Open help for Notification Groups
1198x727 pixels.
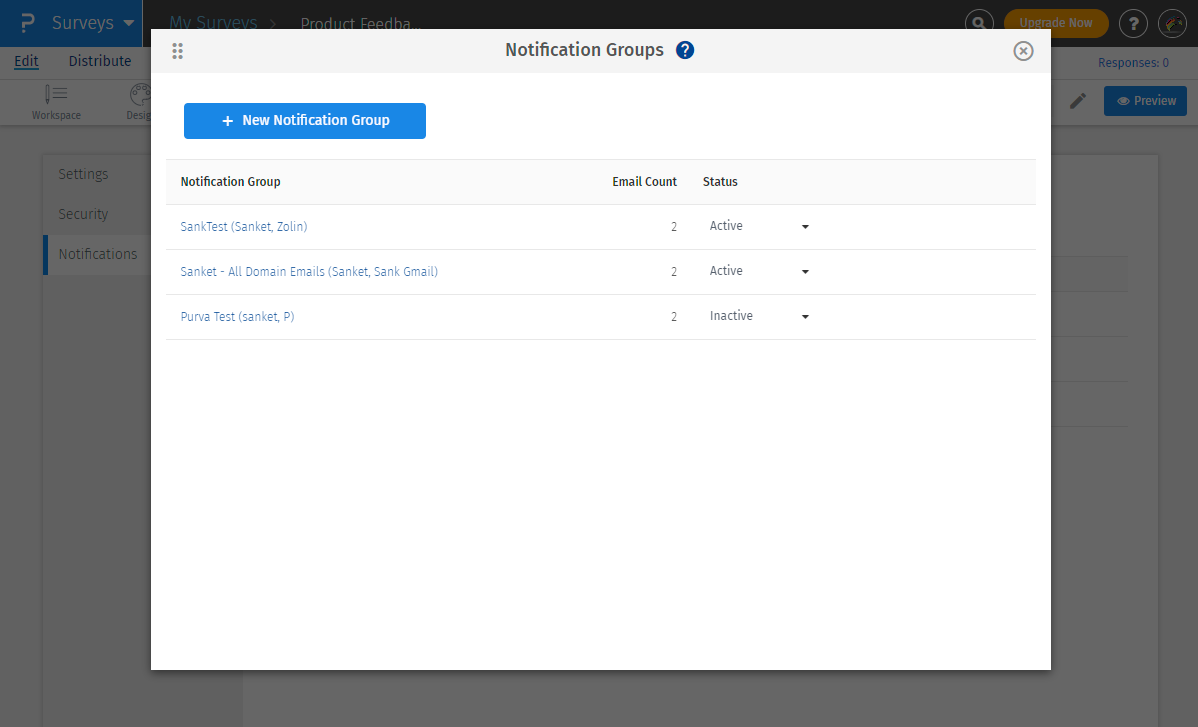[685, 50]
